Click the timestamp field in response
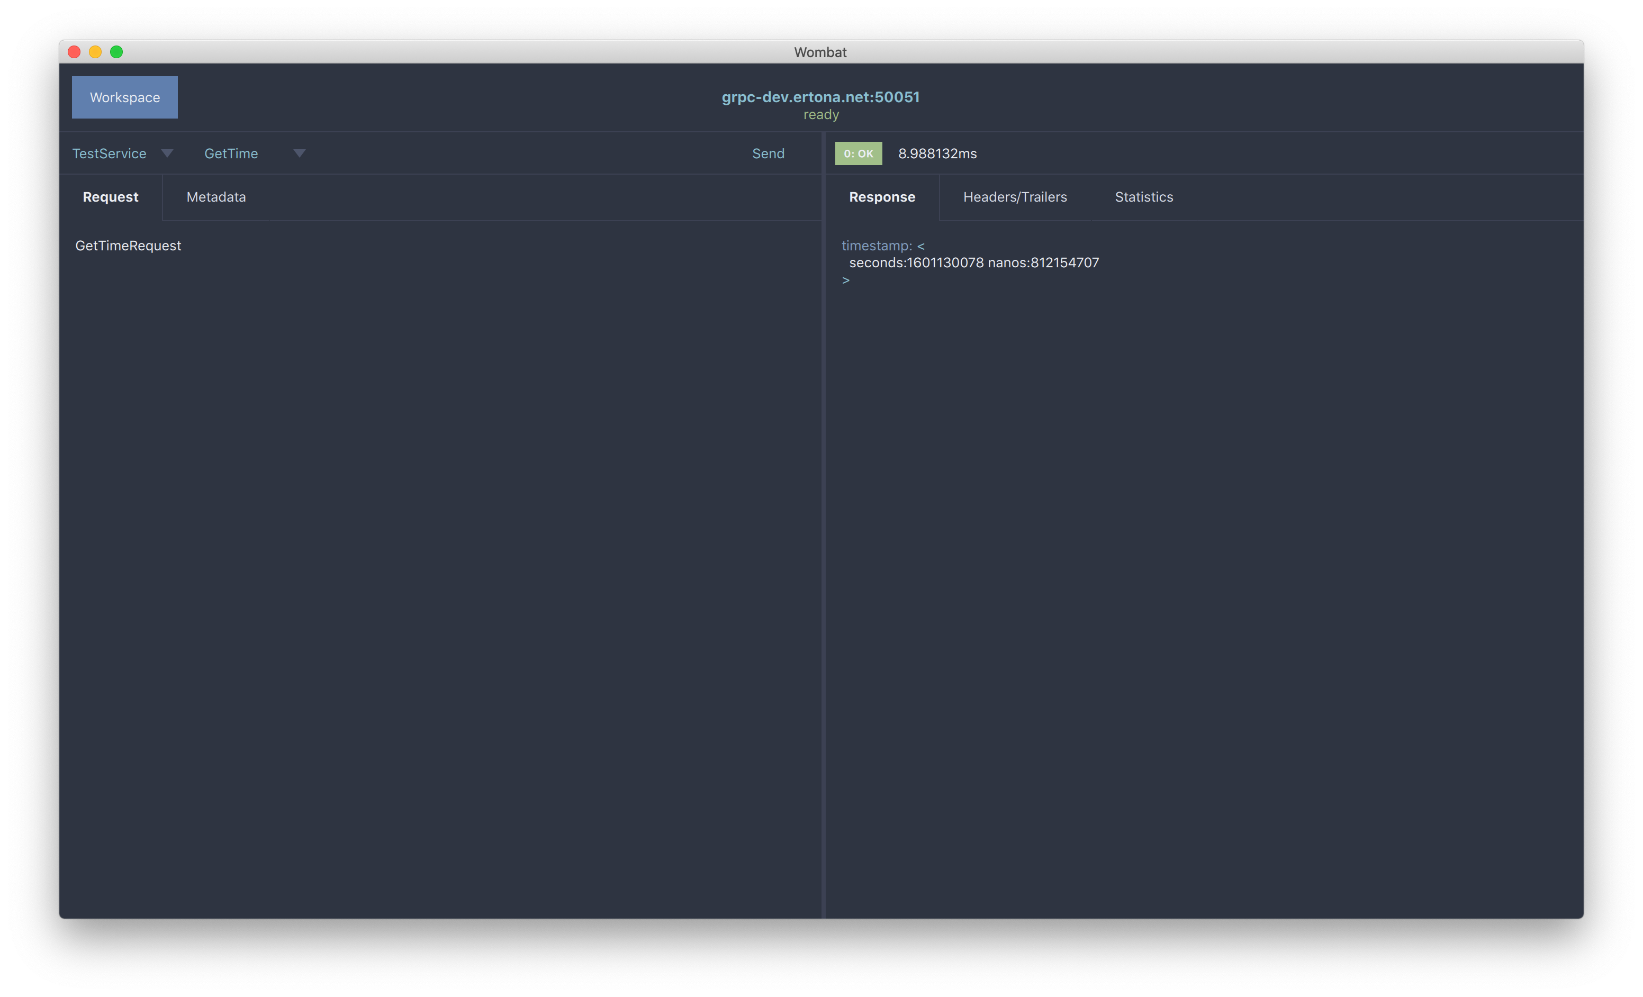This screenshot has height=997, width=1643. pos(876,246)
